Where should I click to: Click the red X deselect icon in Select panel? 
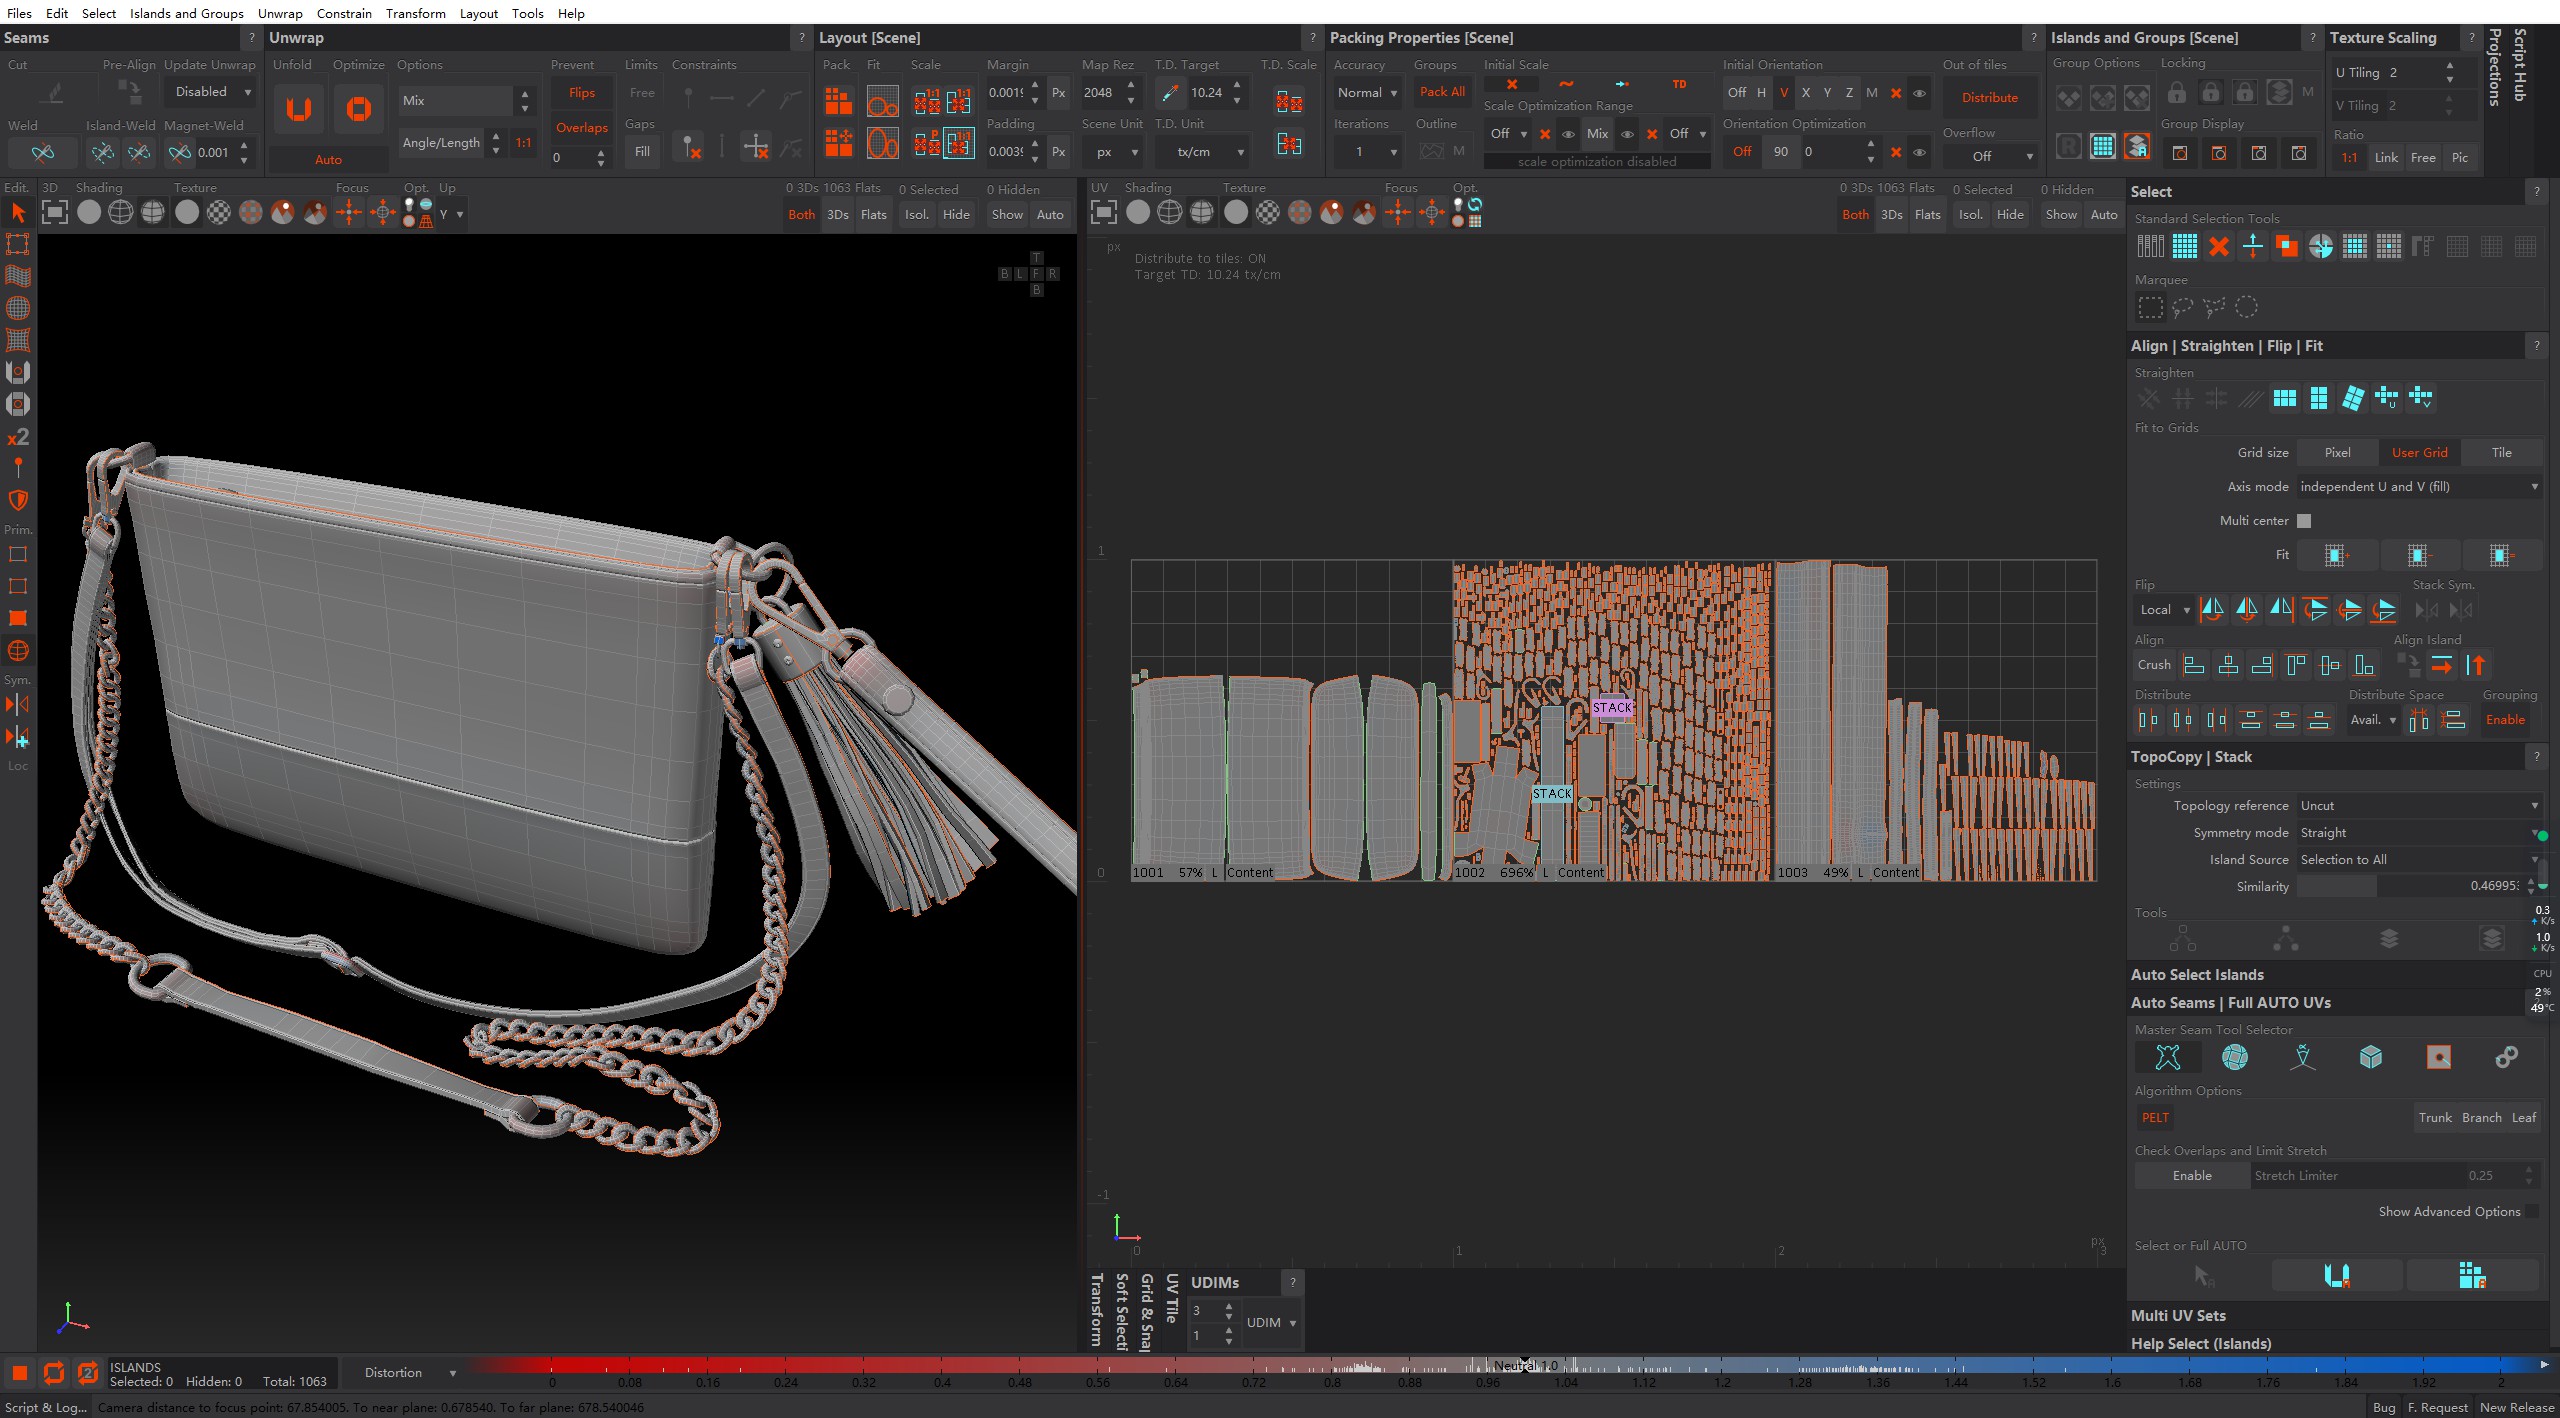[x=2218, y=246]
